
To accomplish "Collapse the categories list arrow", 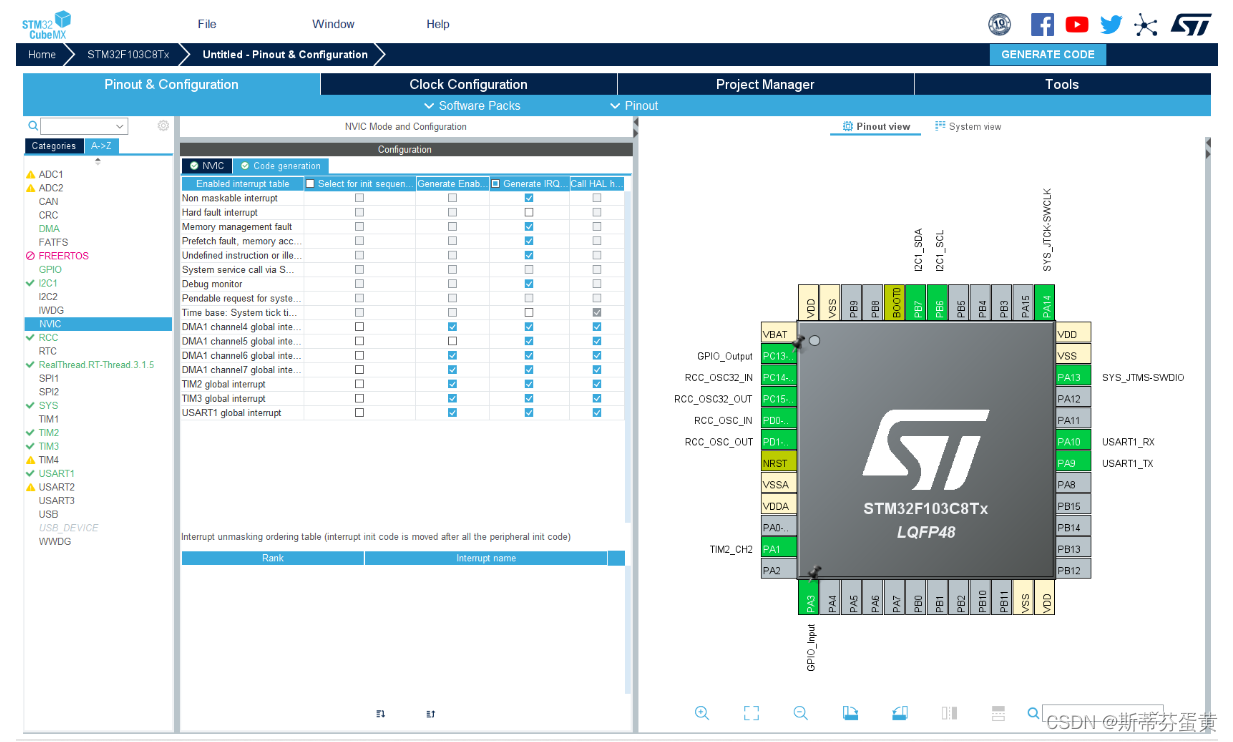I will (x=97, y=161).
